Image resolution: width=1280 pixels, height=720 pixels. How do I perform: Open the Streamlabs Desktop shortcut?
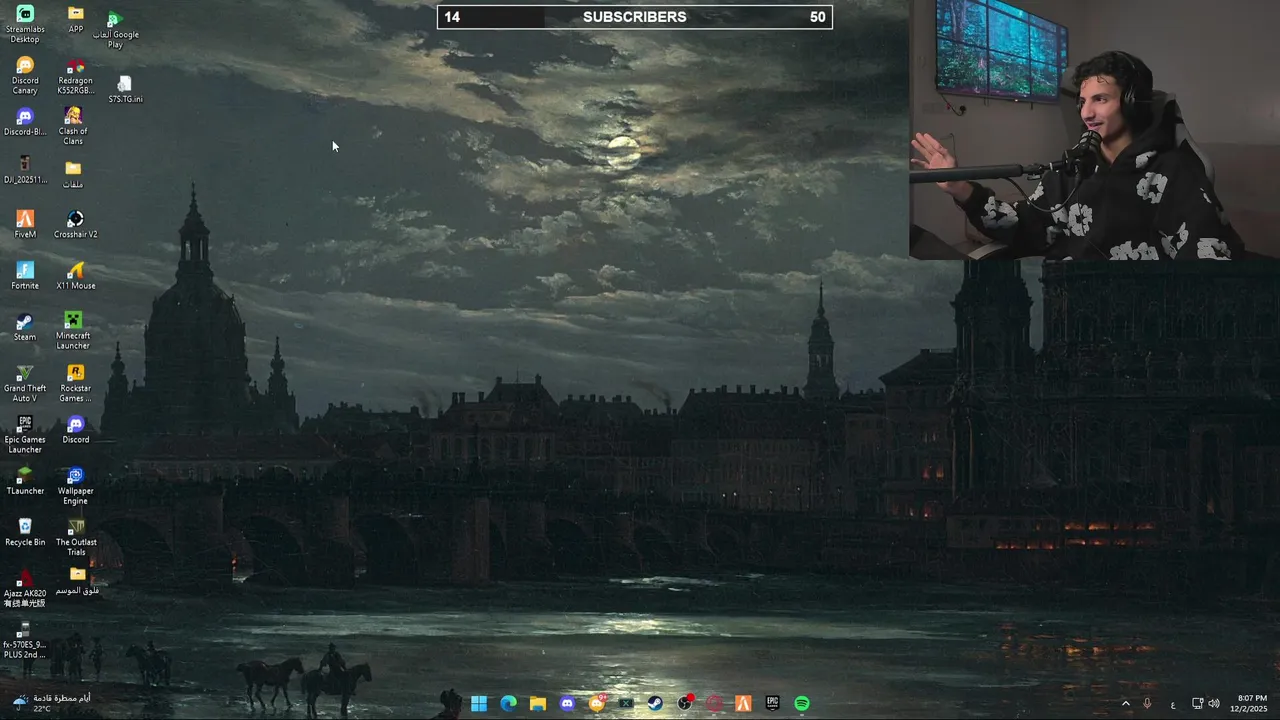(25, 23)
